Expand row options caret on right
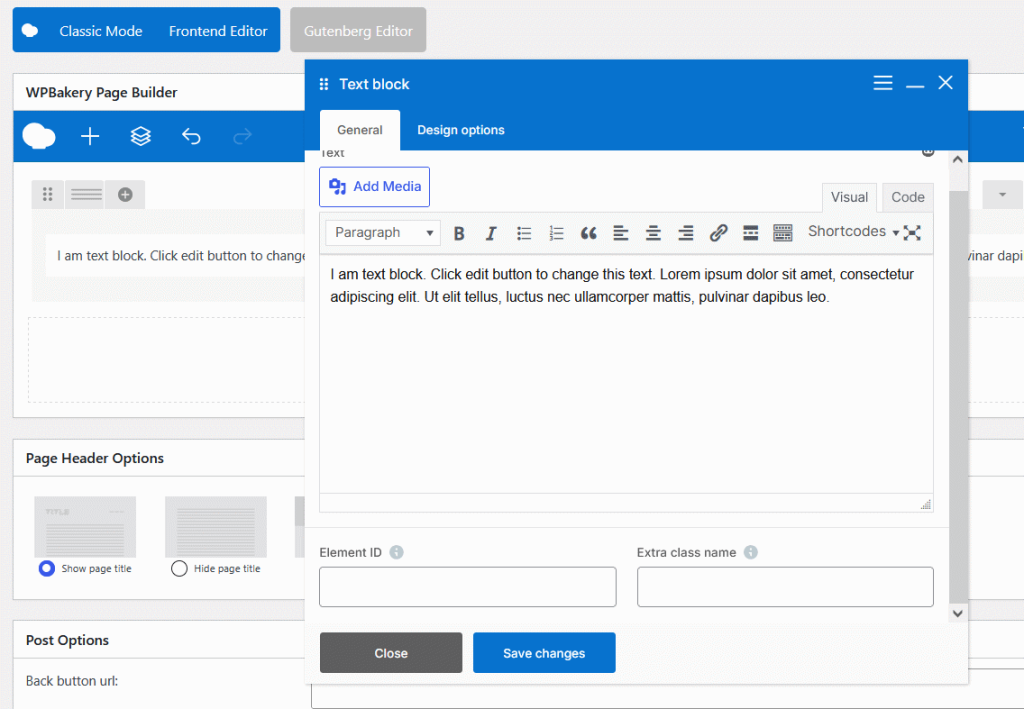The height and width of the screenshot is (709, 1024). [x=1002, y=195]
